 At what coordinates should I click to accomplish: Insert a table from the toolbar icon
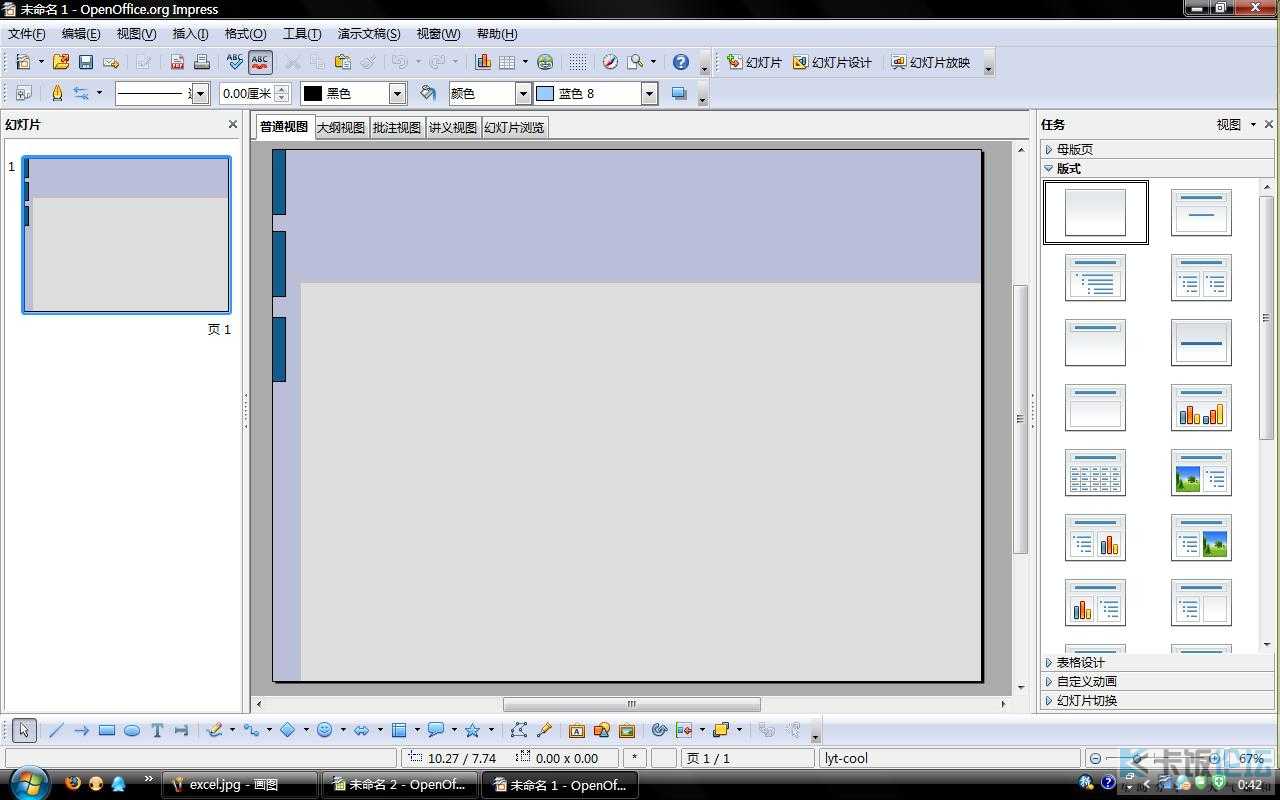point(507,62)
